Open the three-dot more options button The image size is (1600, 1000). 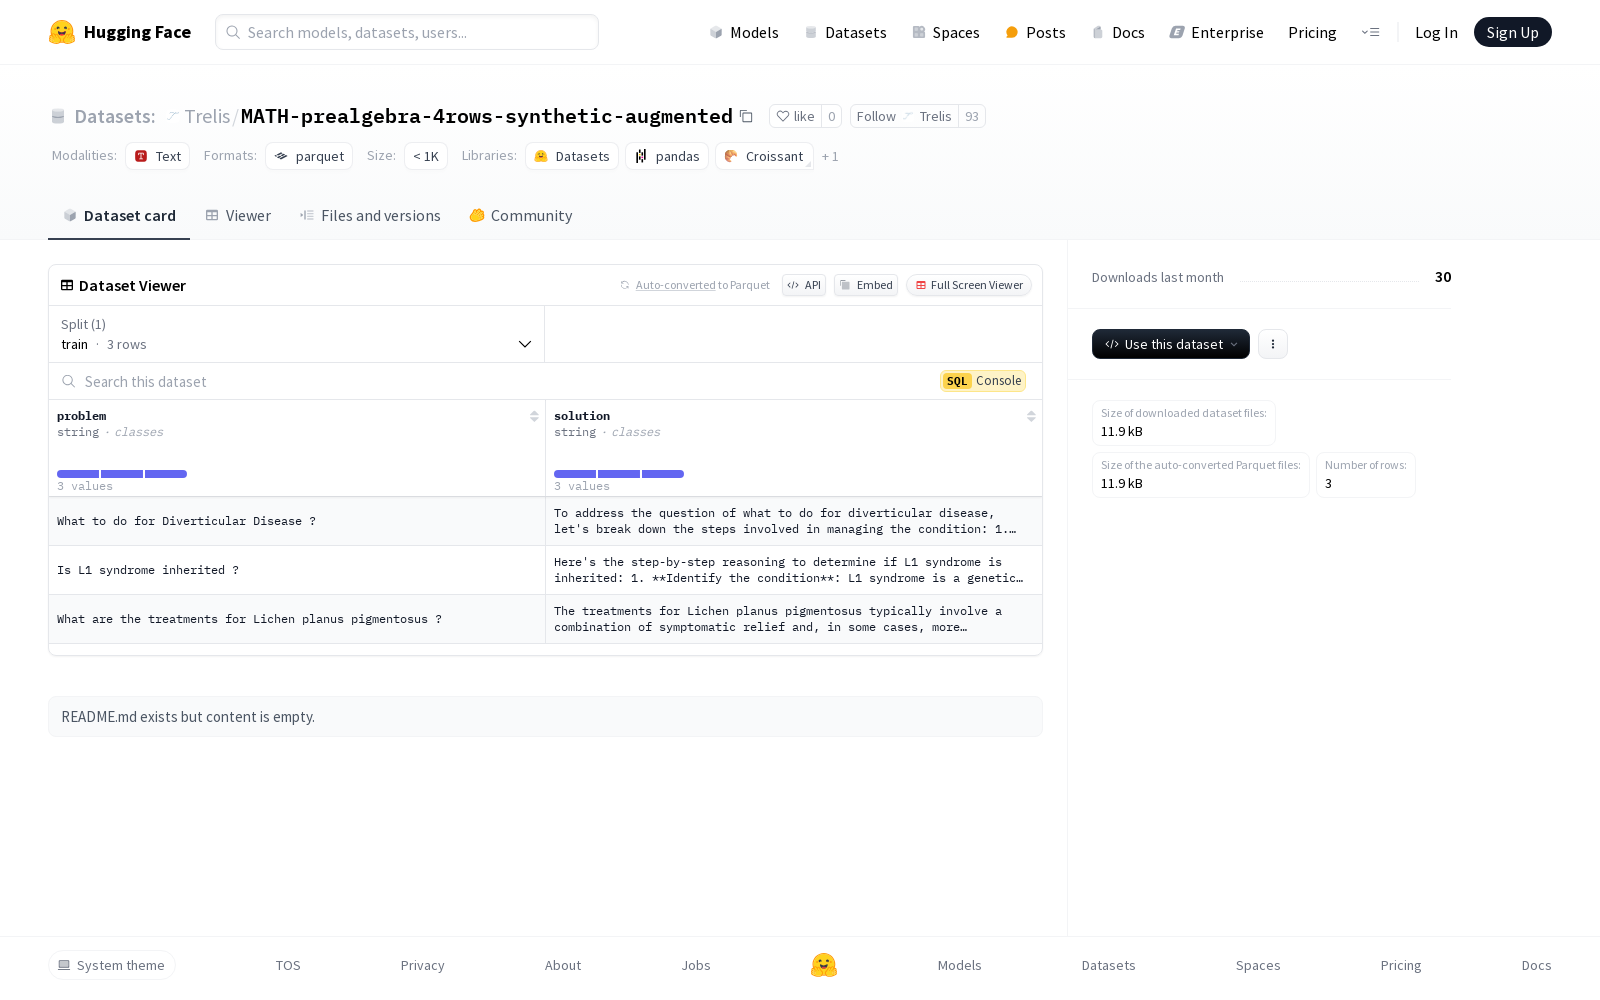click(x=1273, y=344)
